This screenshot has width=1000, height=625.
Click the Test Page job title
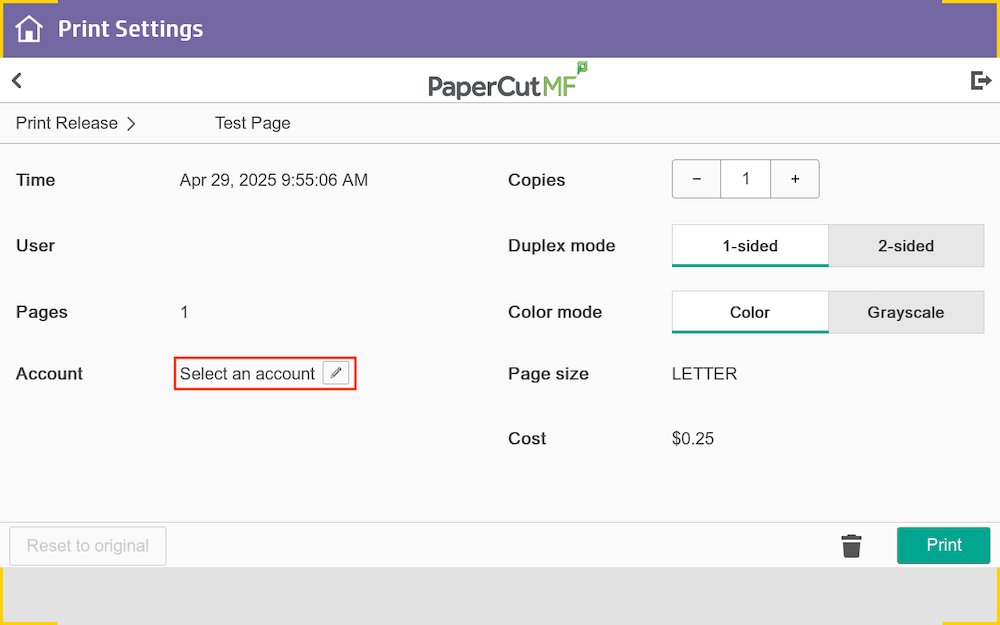[x=253, y=123]
